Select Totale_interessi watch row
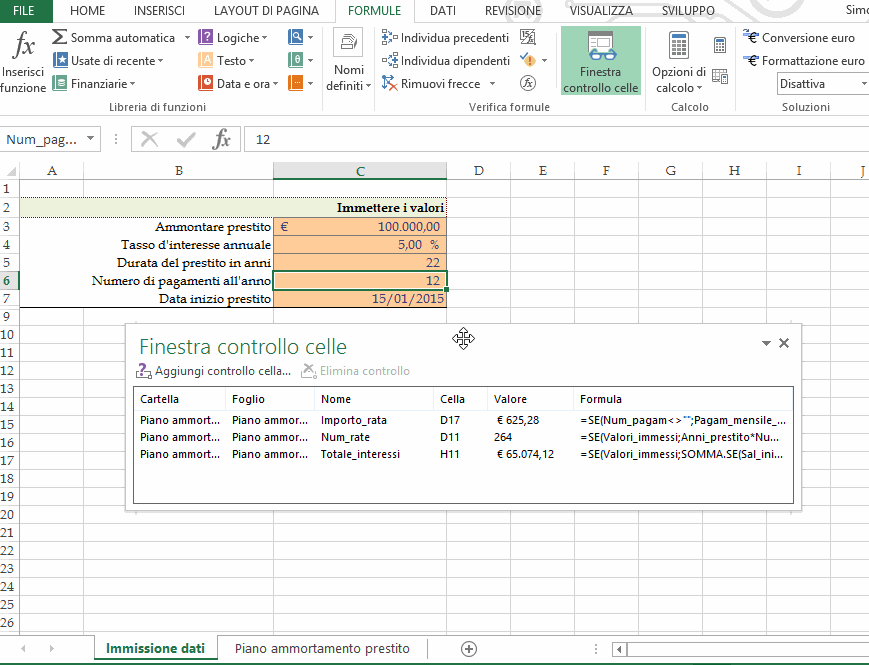The height and width of the screenshot is (665, 869). (x=463, y=454)
